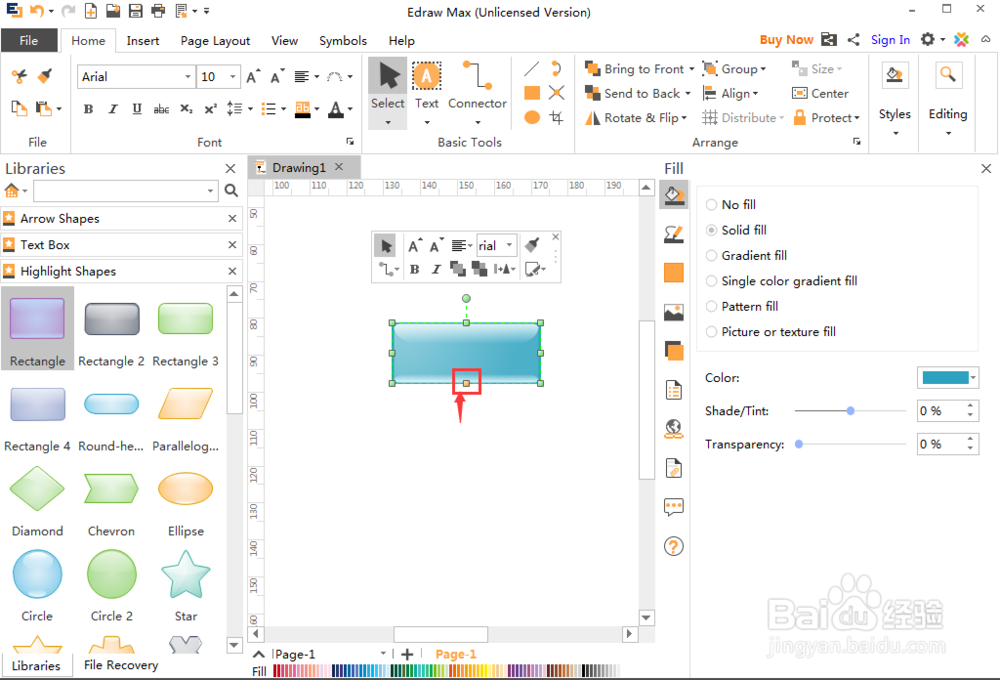Open the Line style panel icon

click(673, 234)
